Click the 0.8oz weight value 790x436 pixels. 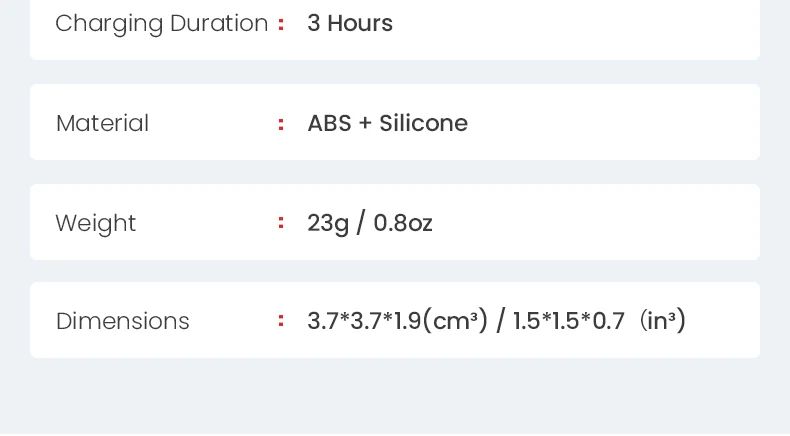(403, 223)
